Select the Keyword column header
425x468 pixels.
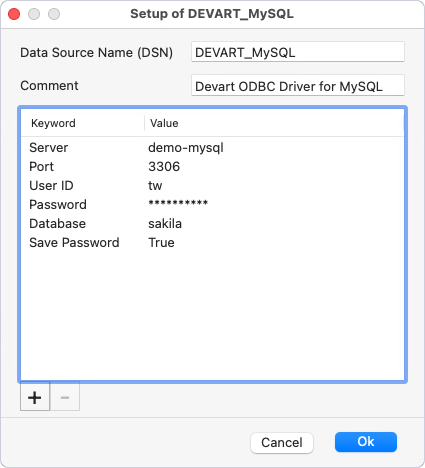pos(53,123)
